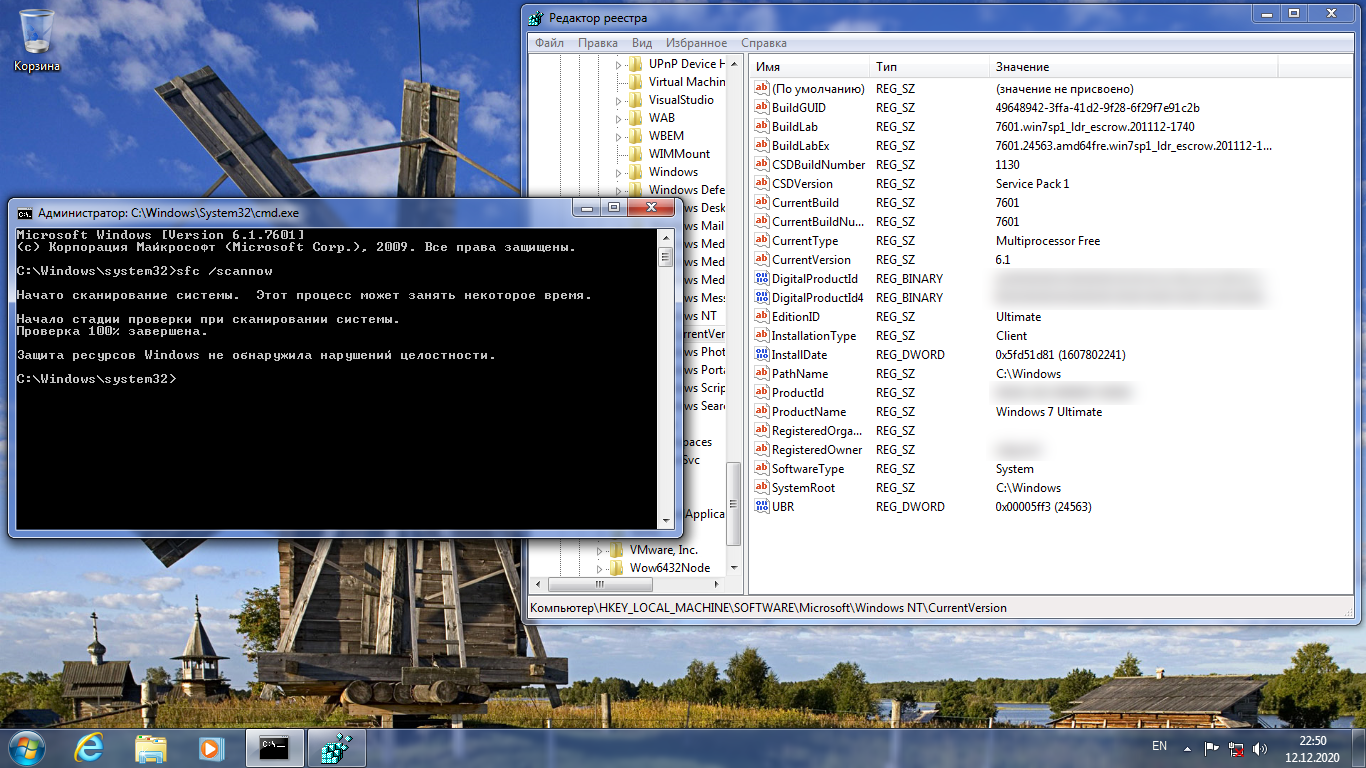Click the ProductName string value icon

coord(762,411)
